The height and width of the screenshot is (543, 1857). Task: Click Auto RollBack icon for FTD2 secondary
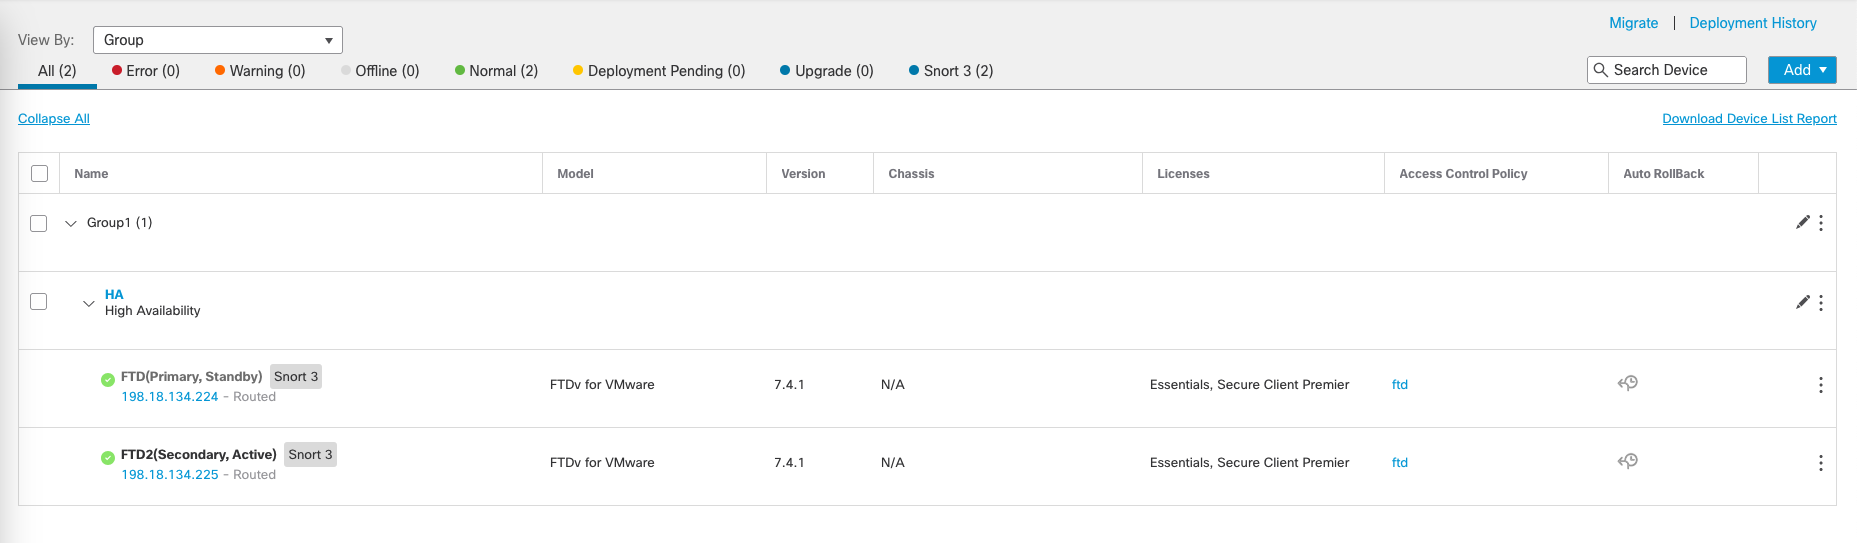pos(1628,461)
